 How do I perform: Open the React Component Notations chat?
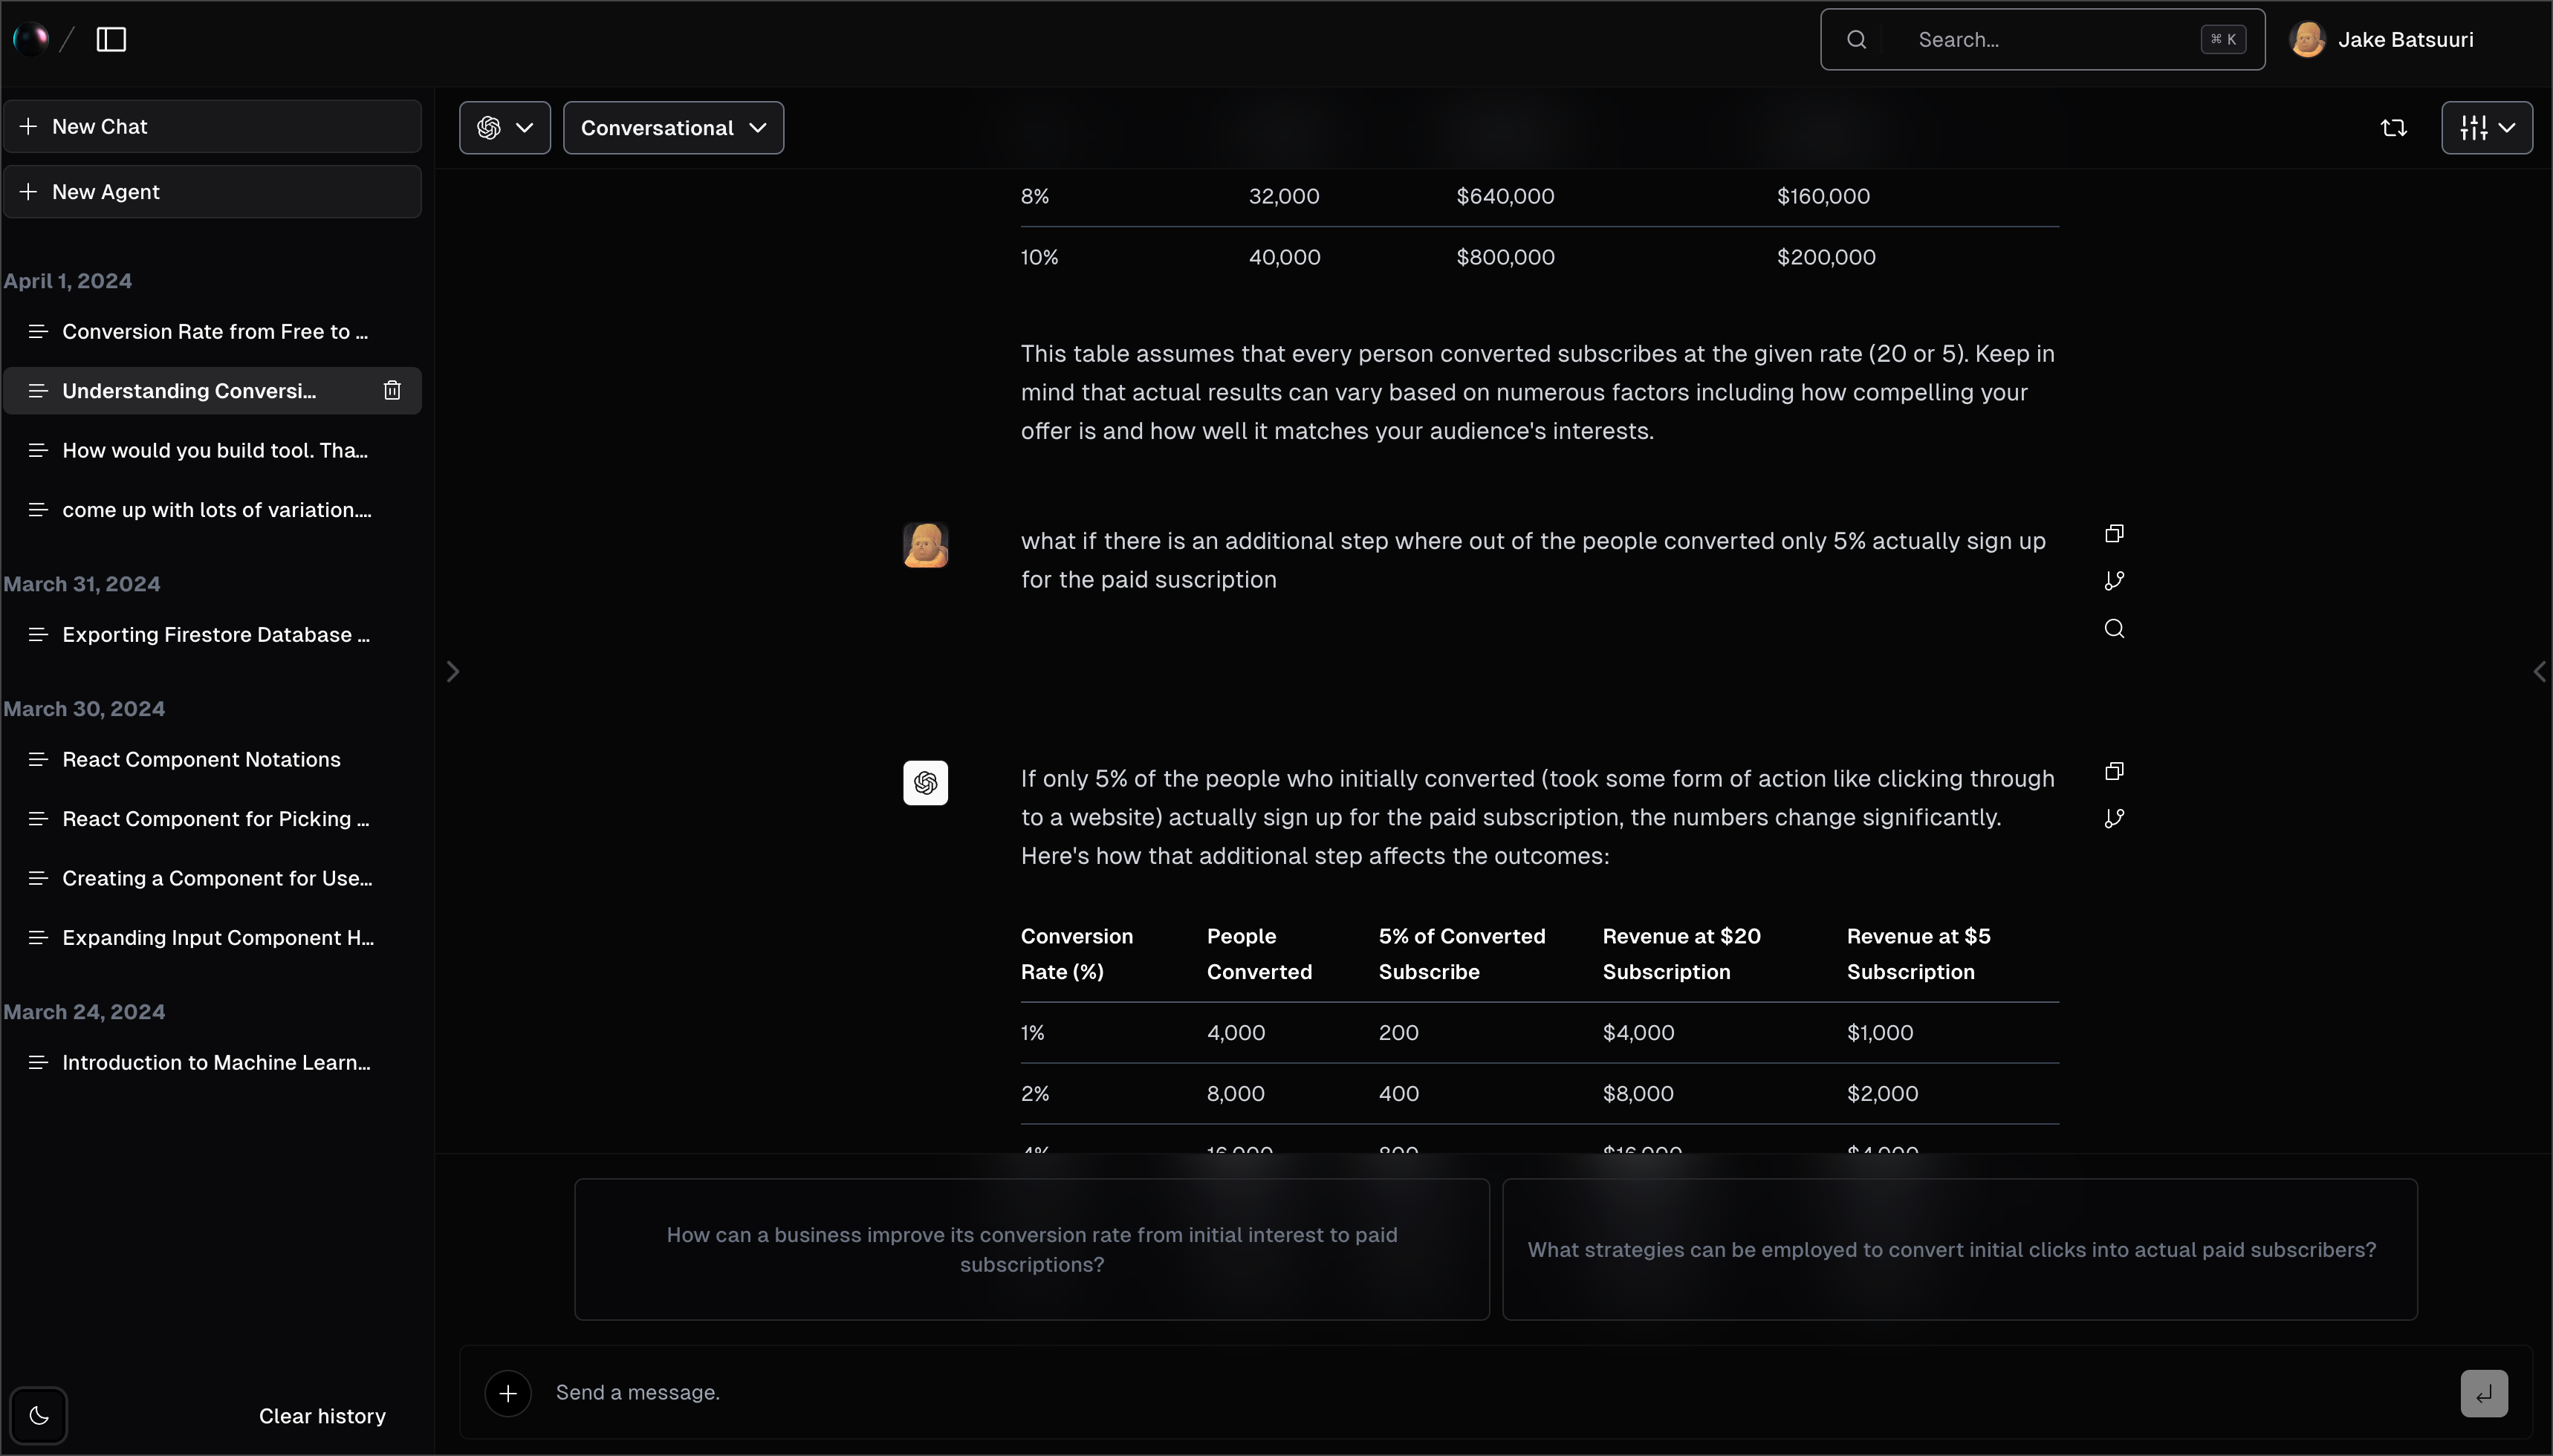201,760
